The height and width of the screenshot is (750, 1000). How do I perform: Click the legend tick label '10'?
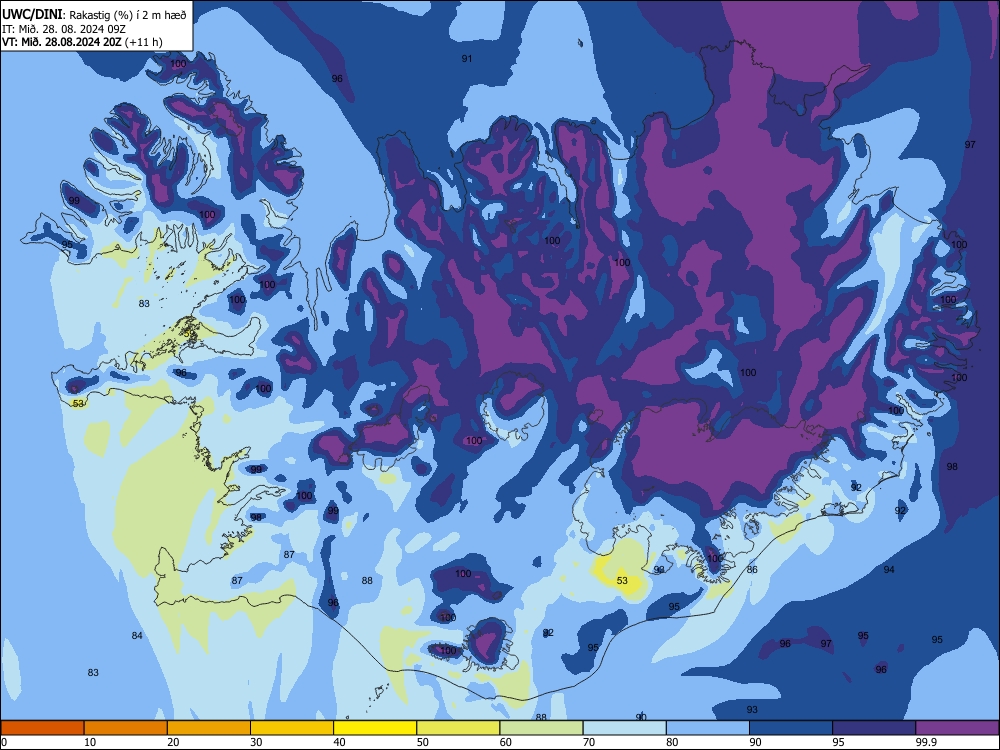tap(90, 742)
